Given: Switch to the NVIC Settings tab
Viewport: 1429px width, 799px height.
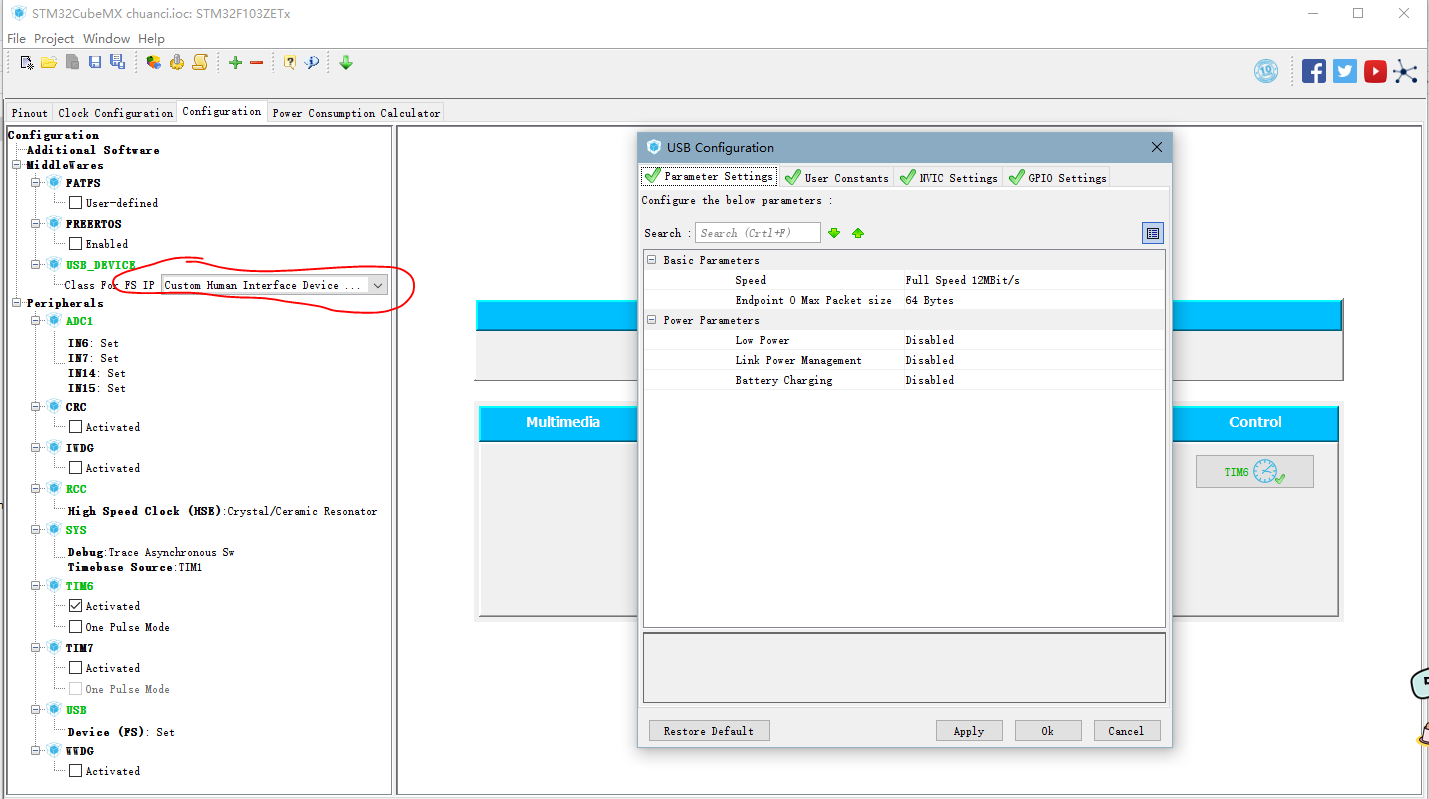Looking at the screenshot, I should (x=948, y=177).
